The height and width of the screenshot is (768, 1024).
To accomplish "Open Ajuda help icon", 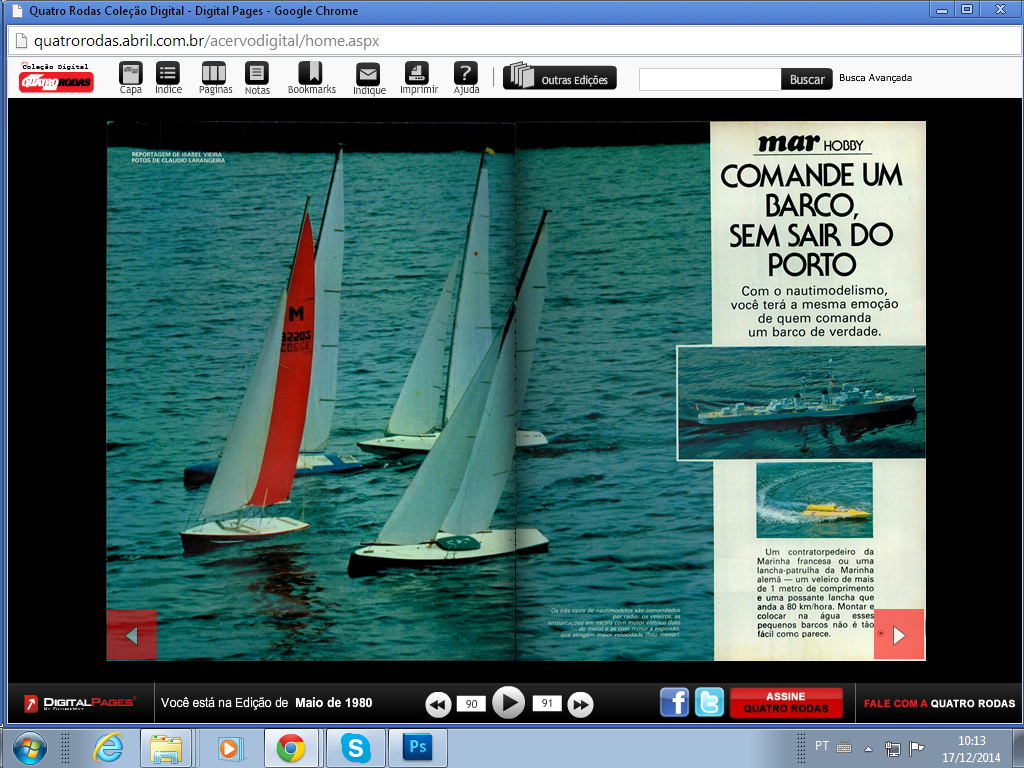I will pos(466,74).
